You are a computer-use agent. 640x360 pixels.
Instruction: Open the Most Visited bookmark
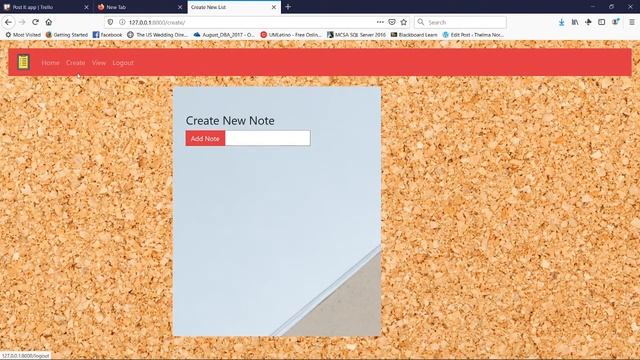tap(23, 35)
